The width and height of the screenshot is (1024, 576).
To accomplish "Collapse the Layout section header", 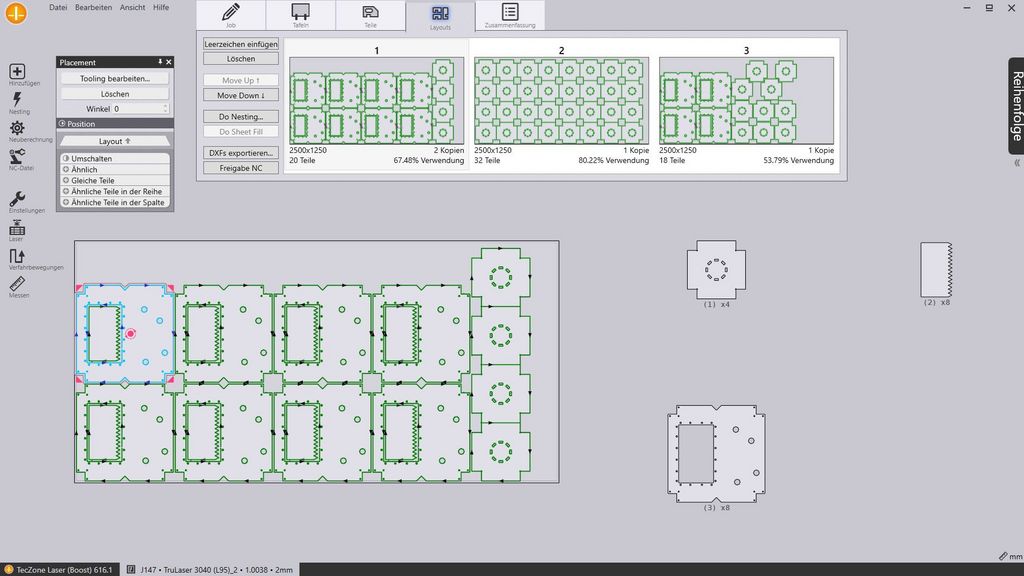I will [113, 142].
